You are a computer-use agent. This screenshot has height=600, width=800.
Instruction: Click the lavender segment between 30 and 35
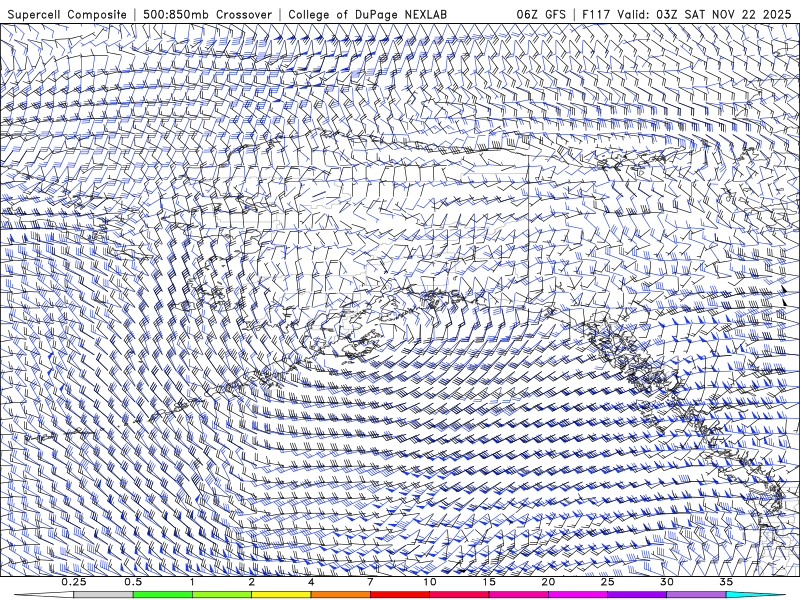(x=696, y=595)
